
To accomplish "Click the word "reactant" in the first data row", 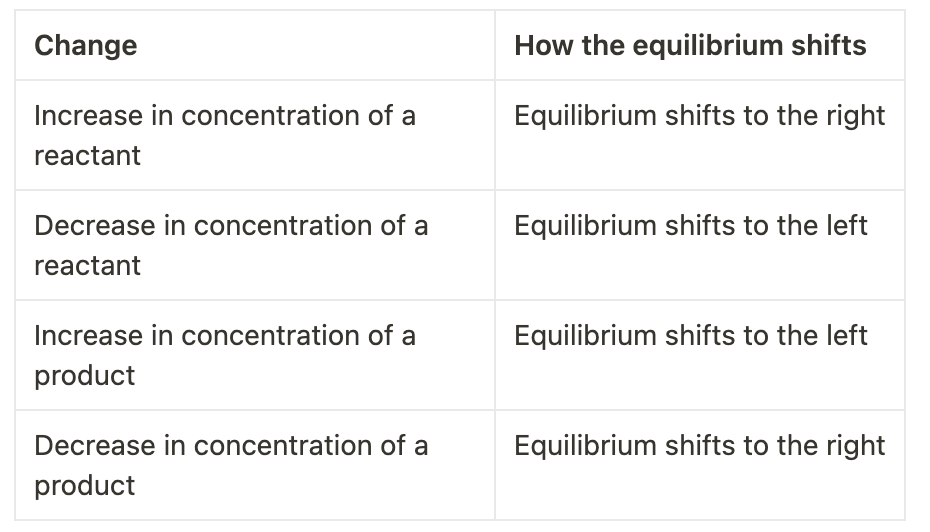I will pyautogui.click(x=87, y=156).
